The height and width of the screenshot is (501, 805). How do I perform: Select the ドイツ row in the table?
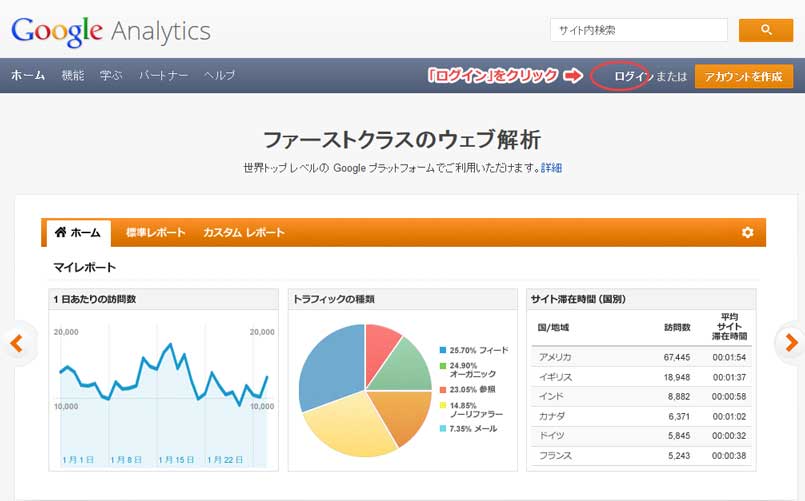pos(642,436)
